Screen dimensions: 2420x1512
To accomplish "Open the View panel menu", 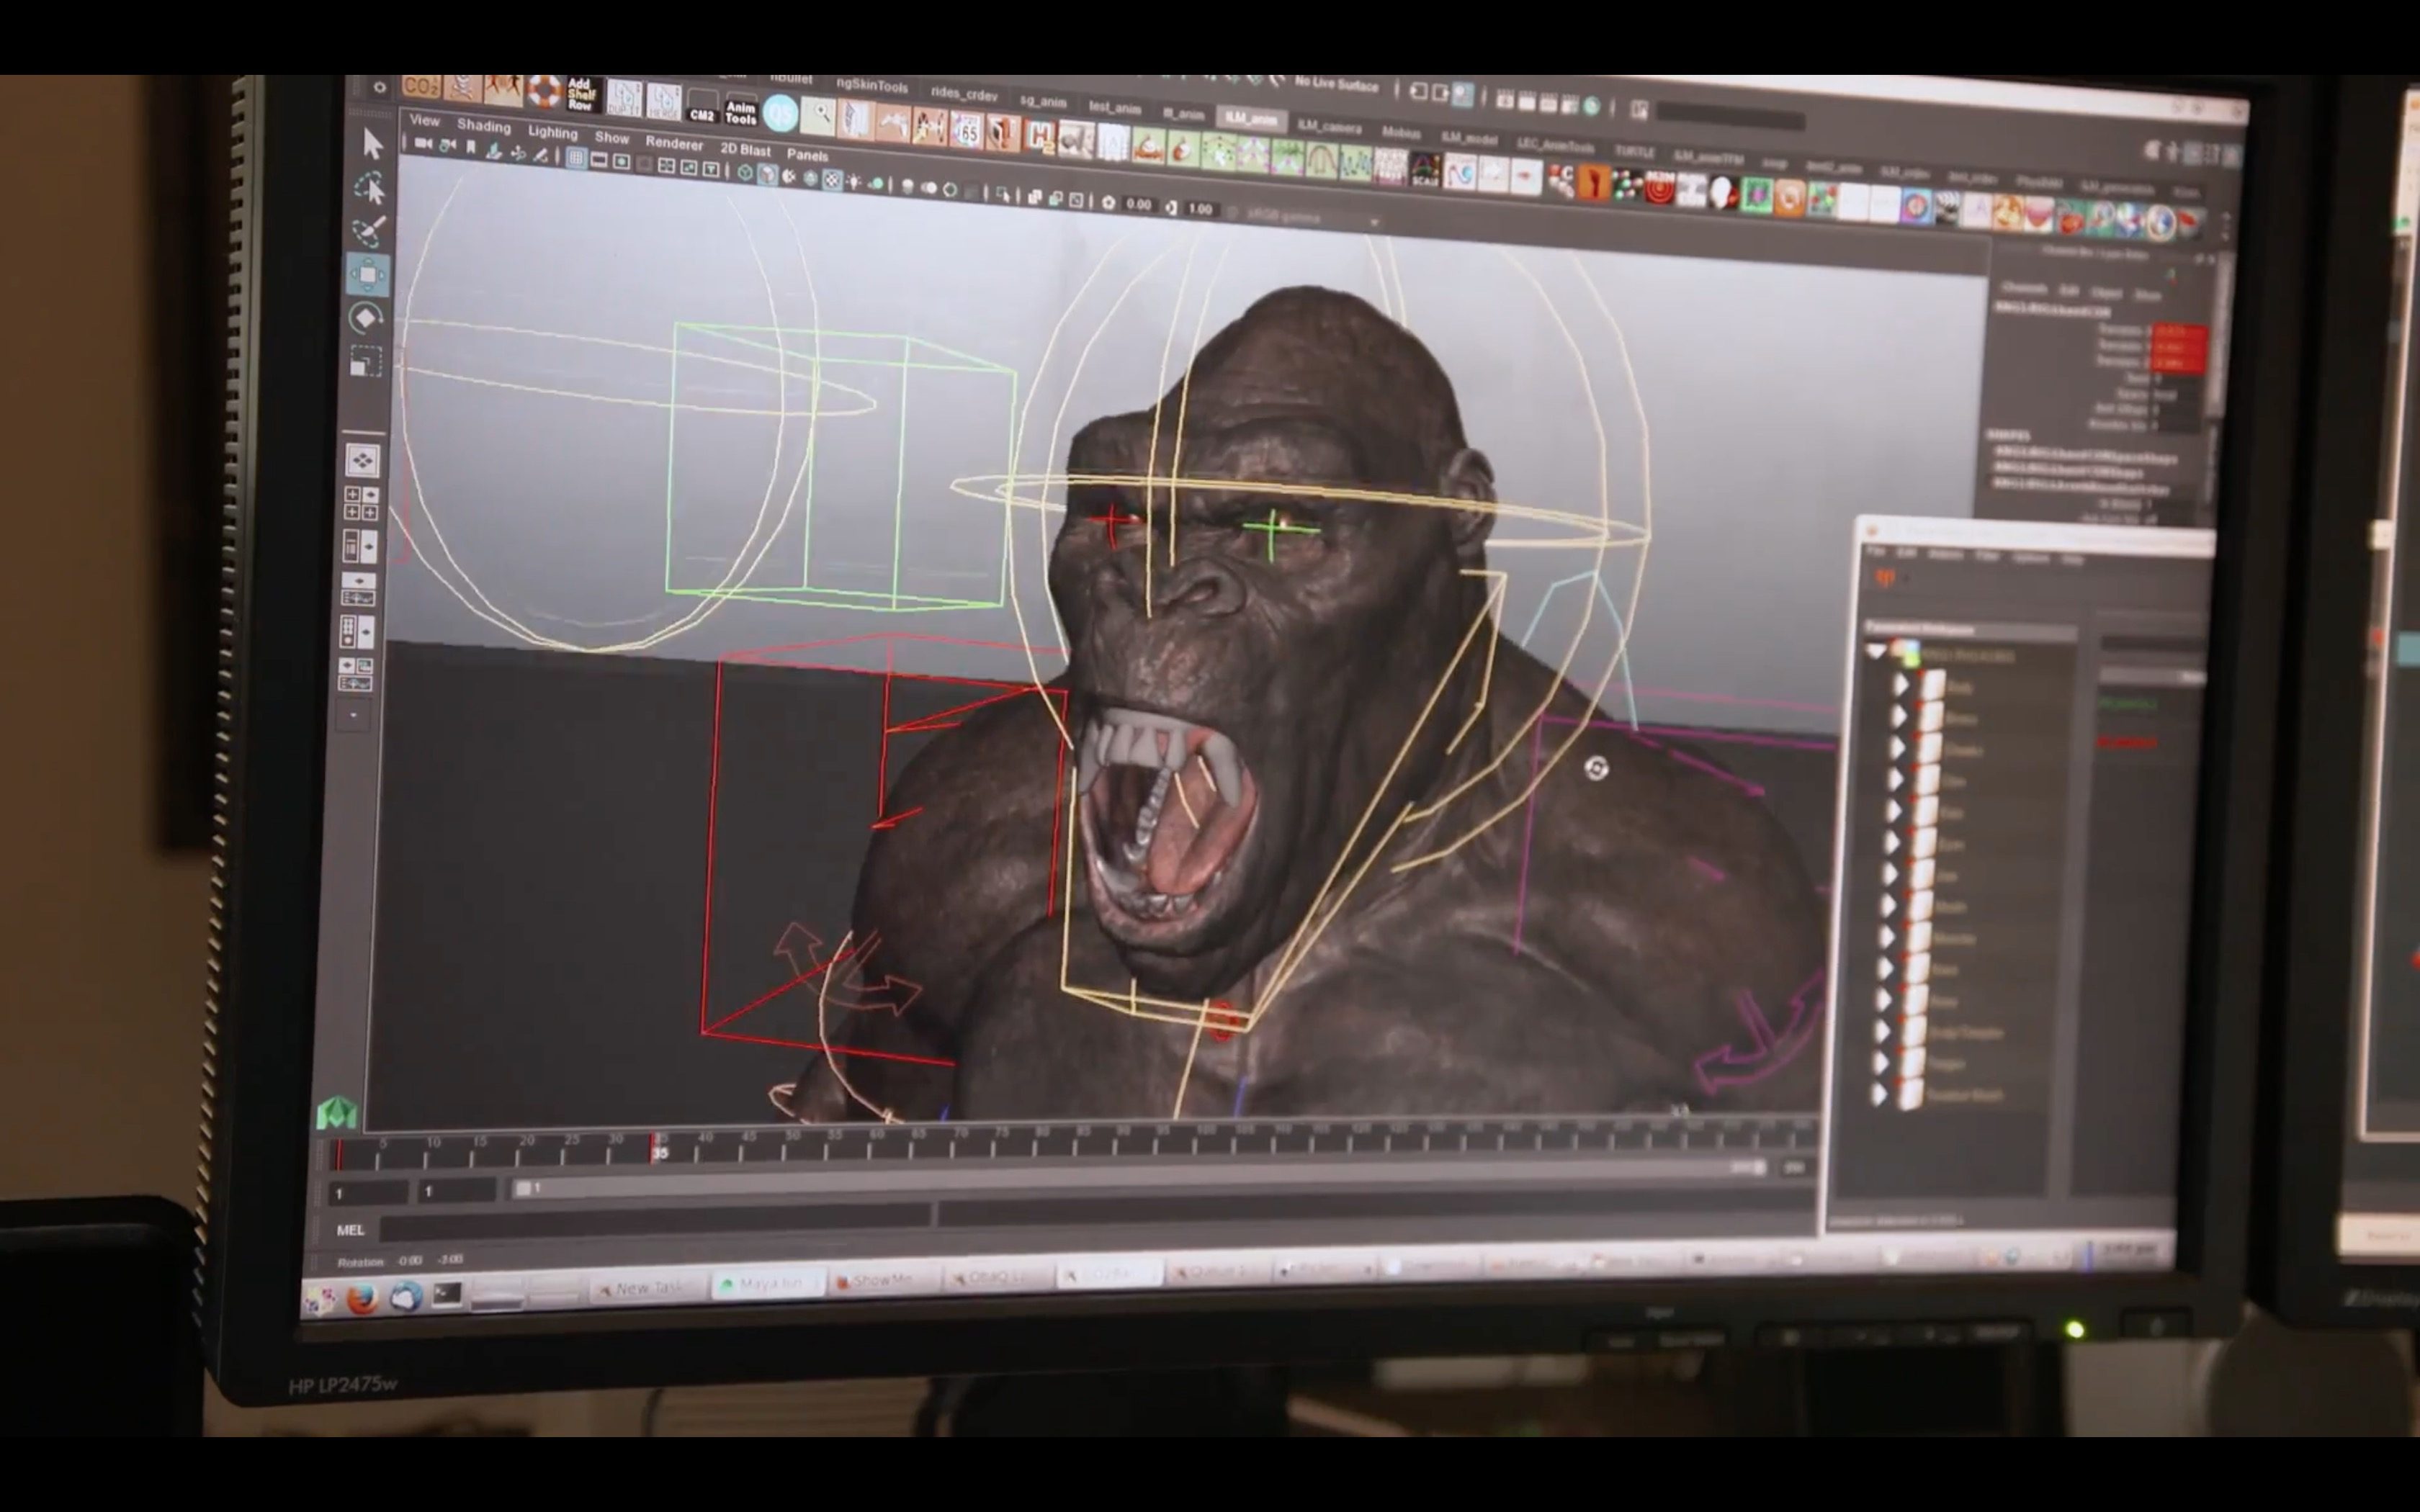I will pos(424,120).
